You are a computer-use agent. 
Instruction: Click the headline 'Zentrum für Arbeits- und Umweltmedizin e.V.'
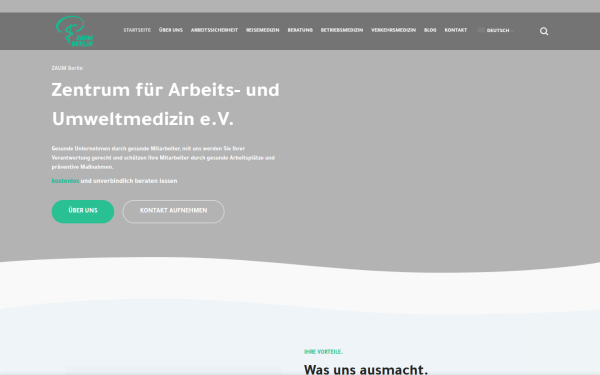click(x=166, y=104)
